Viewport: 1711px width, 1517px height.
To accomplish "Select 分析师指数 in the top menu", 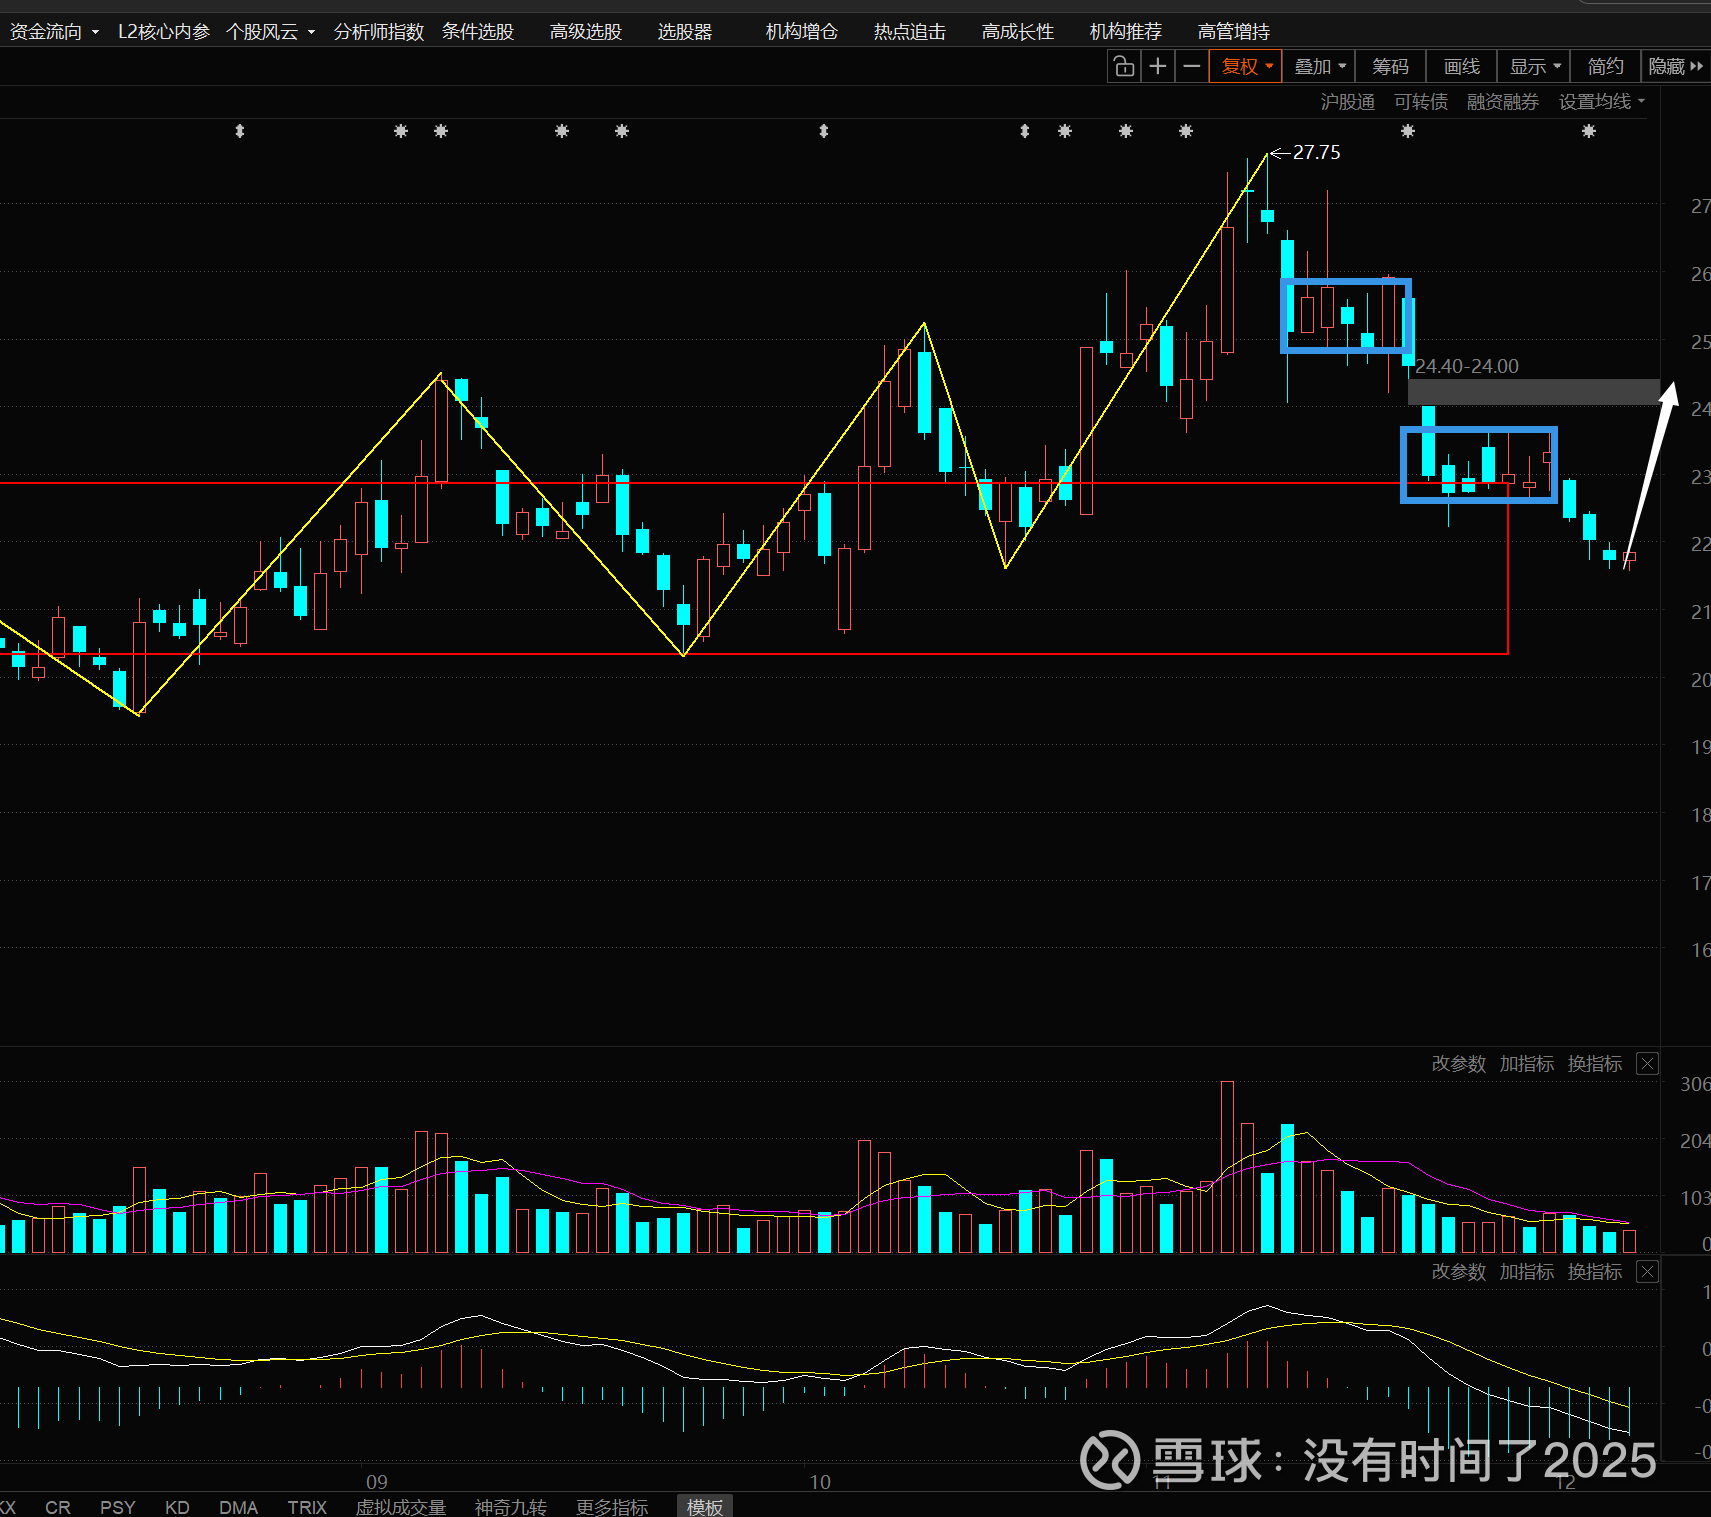I will tap(379, 32).
